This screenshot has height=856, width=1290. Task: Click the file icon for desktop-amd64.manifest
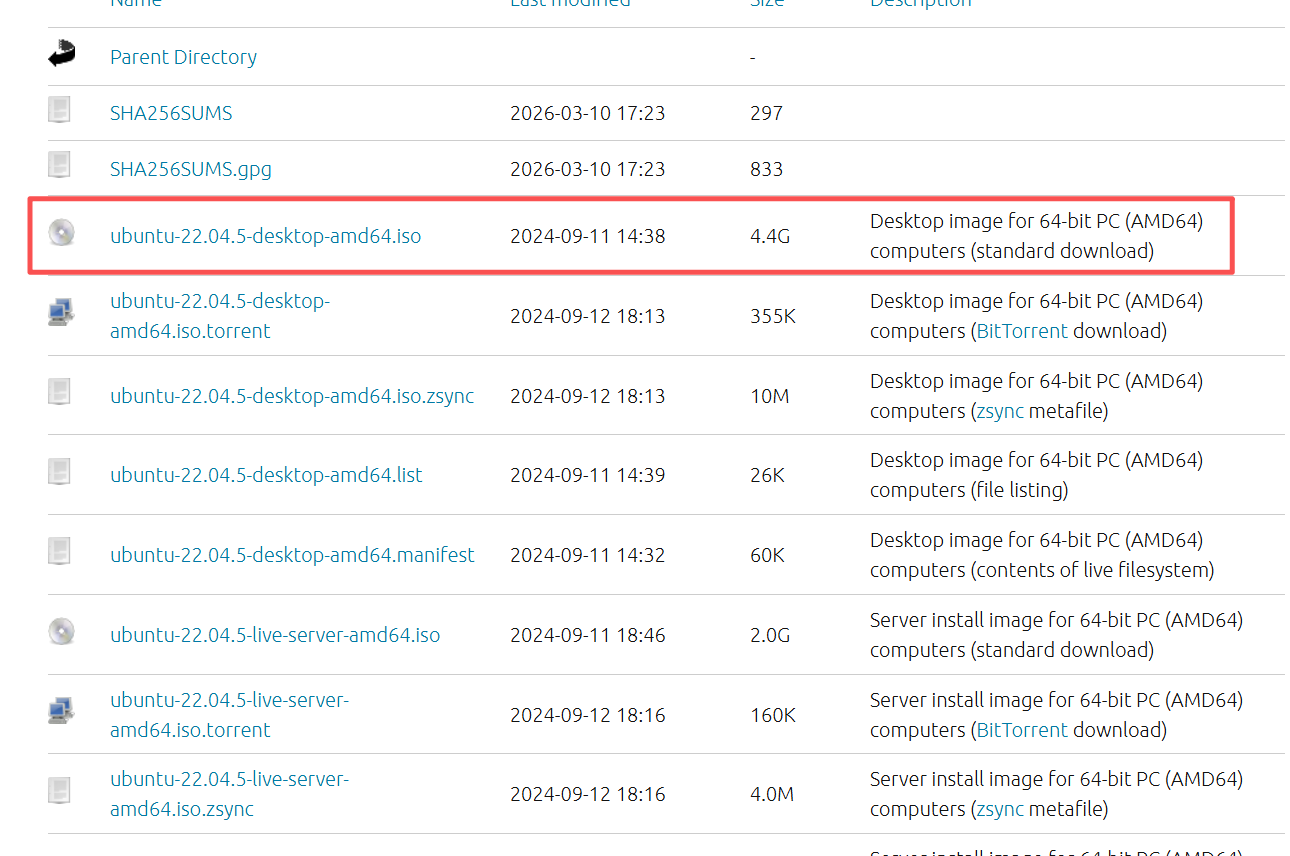60,551
